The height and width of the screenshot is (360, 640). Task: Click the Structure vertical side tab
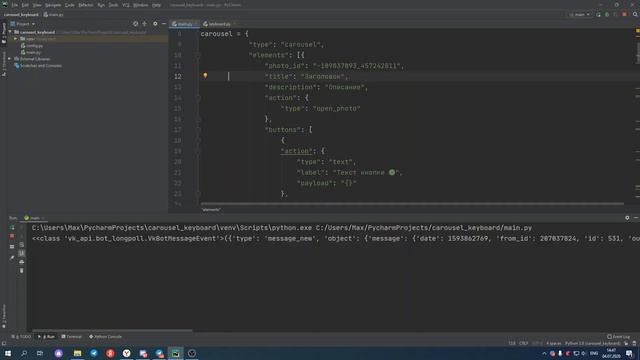click(4, 63)
